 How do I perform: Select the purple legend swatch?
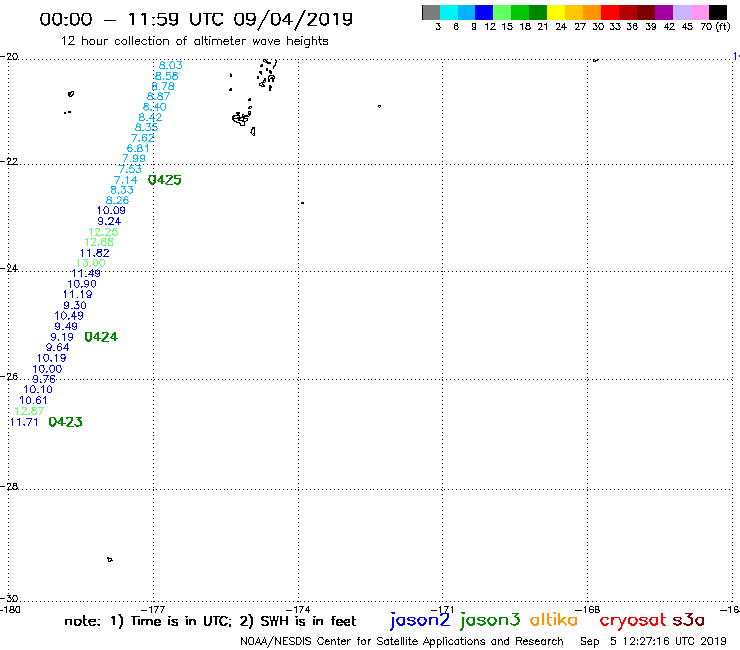pos(663,12)
